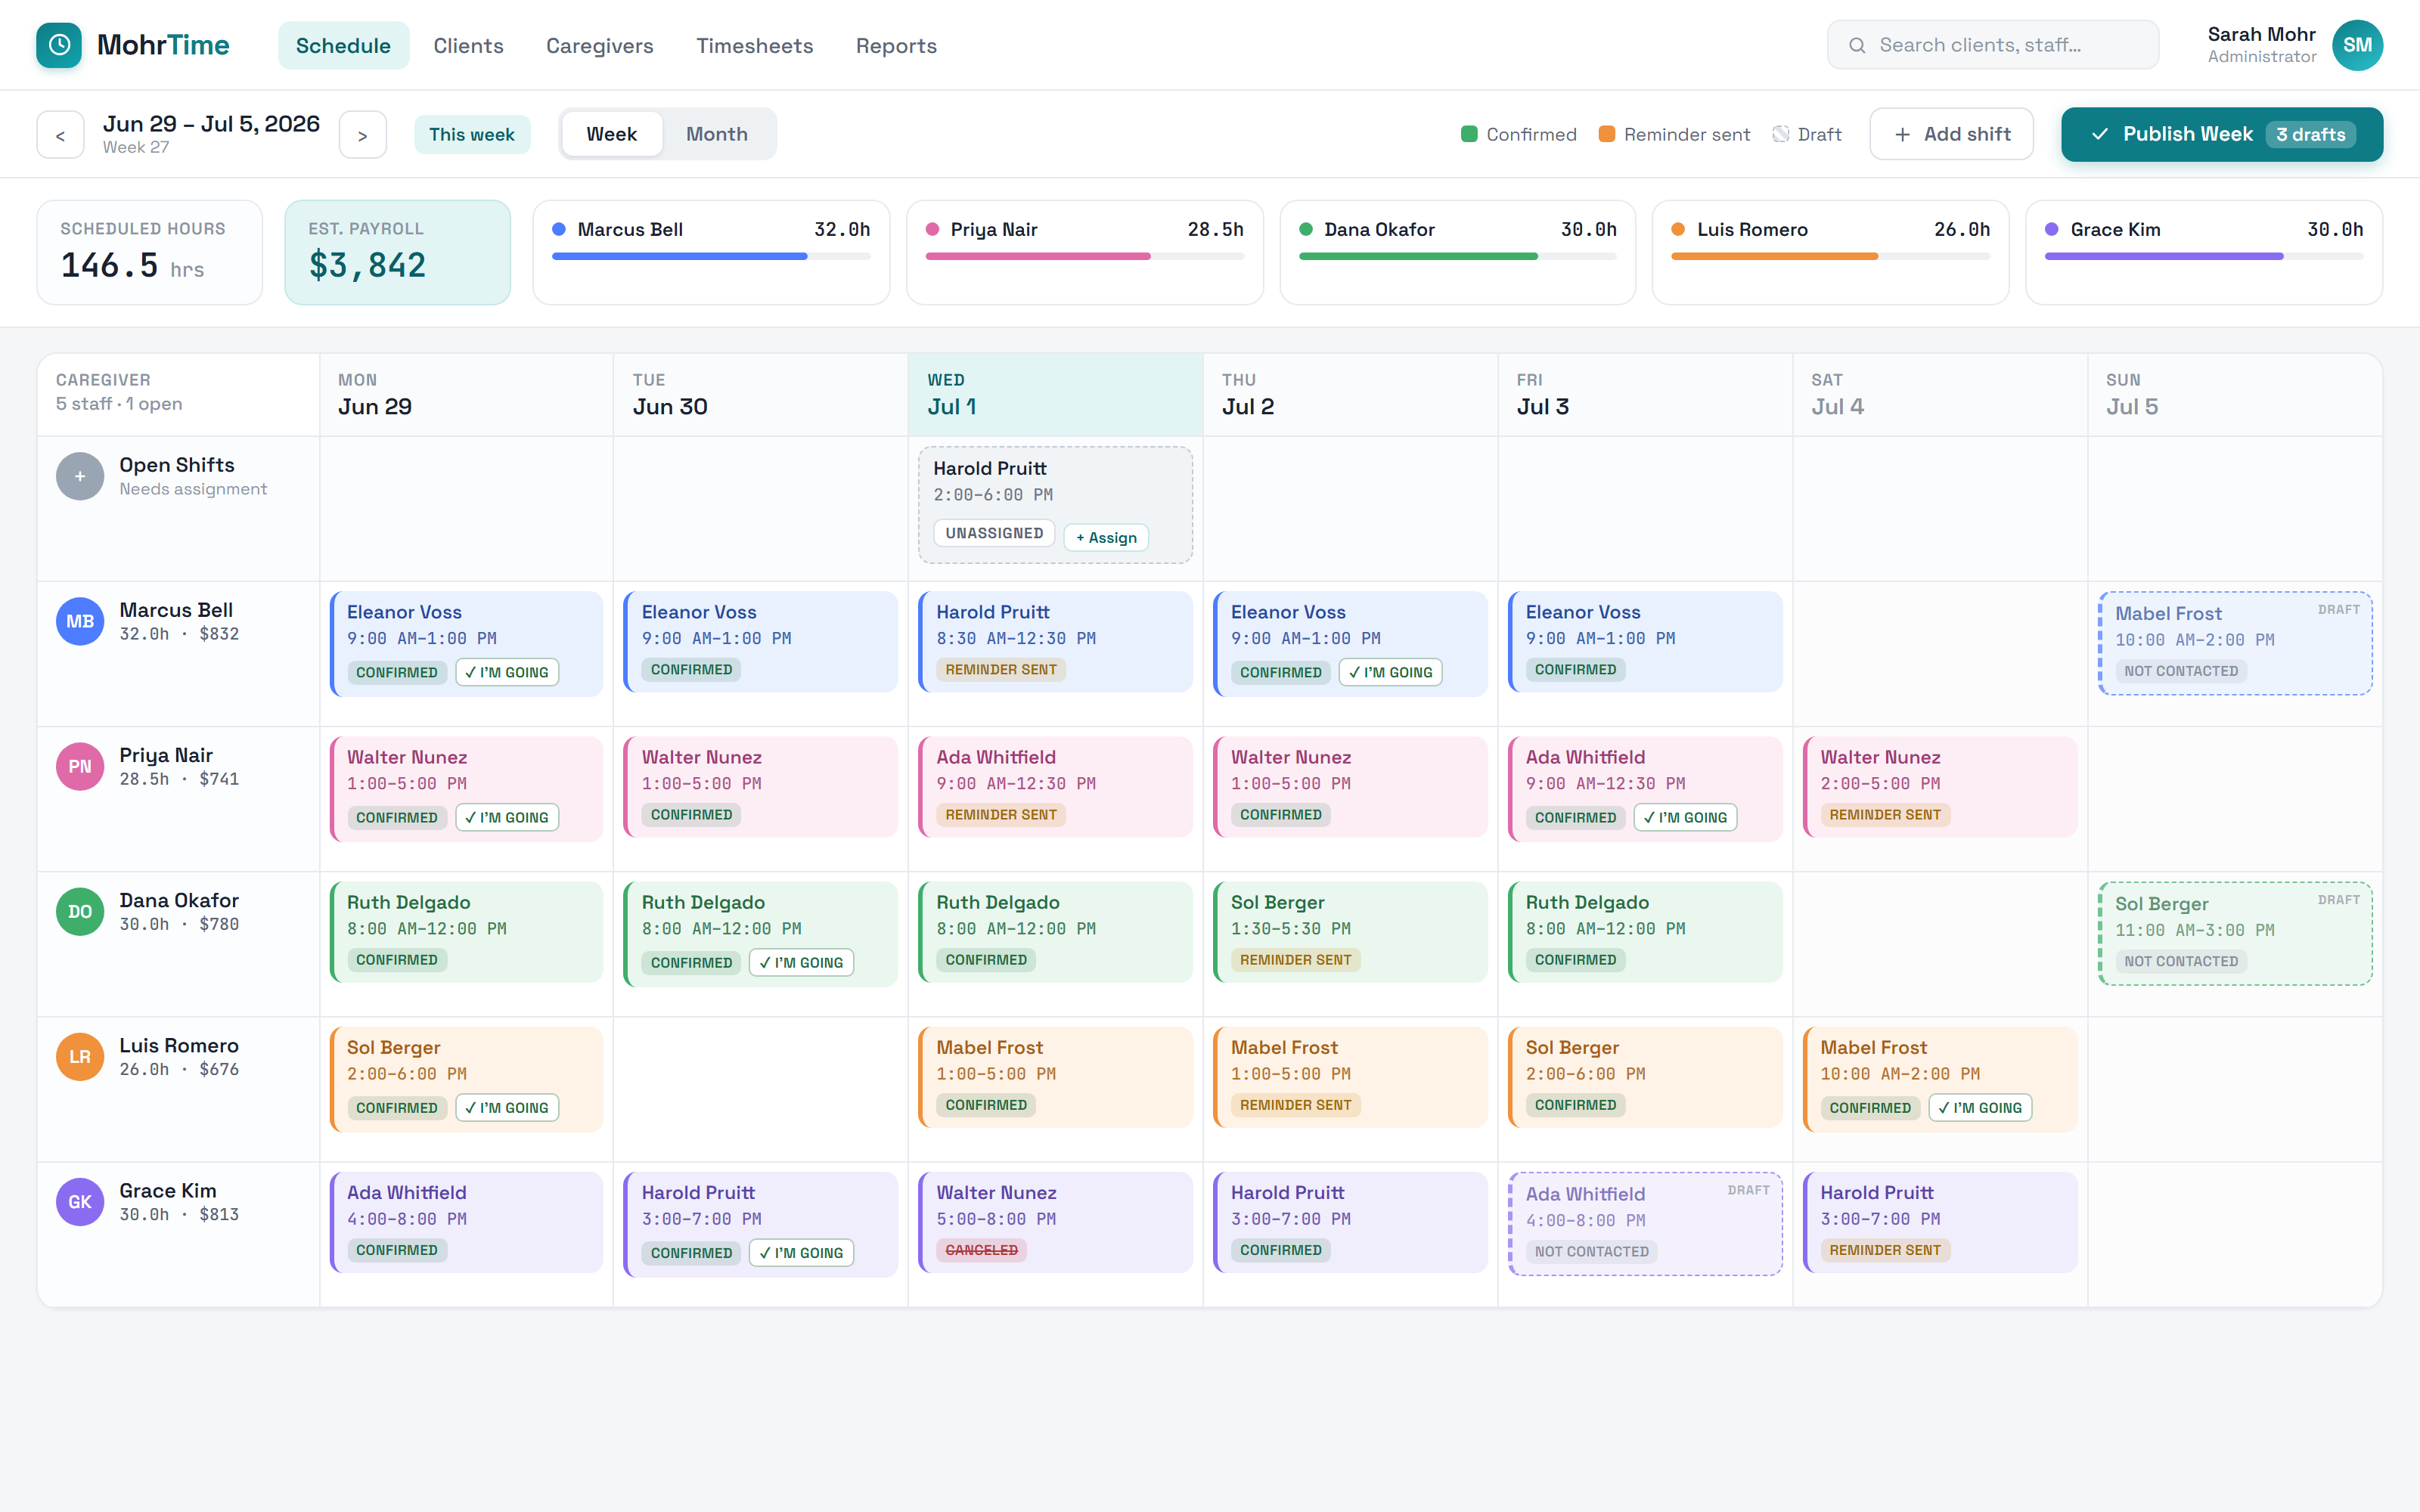Open Dana Okafor's draft Sol Berger Sunday shift

click(2235, 933)
